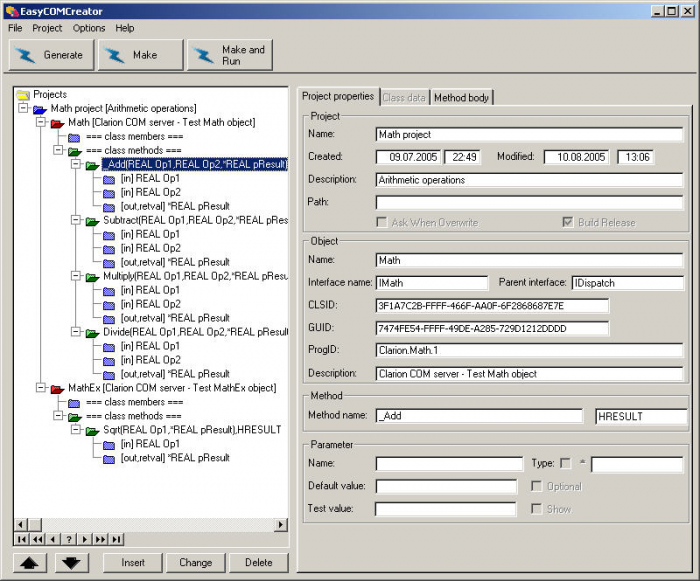Jump to first record navigation icon
This screenshot has width=700, height=581.
click(21, 539)
